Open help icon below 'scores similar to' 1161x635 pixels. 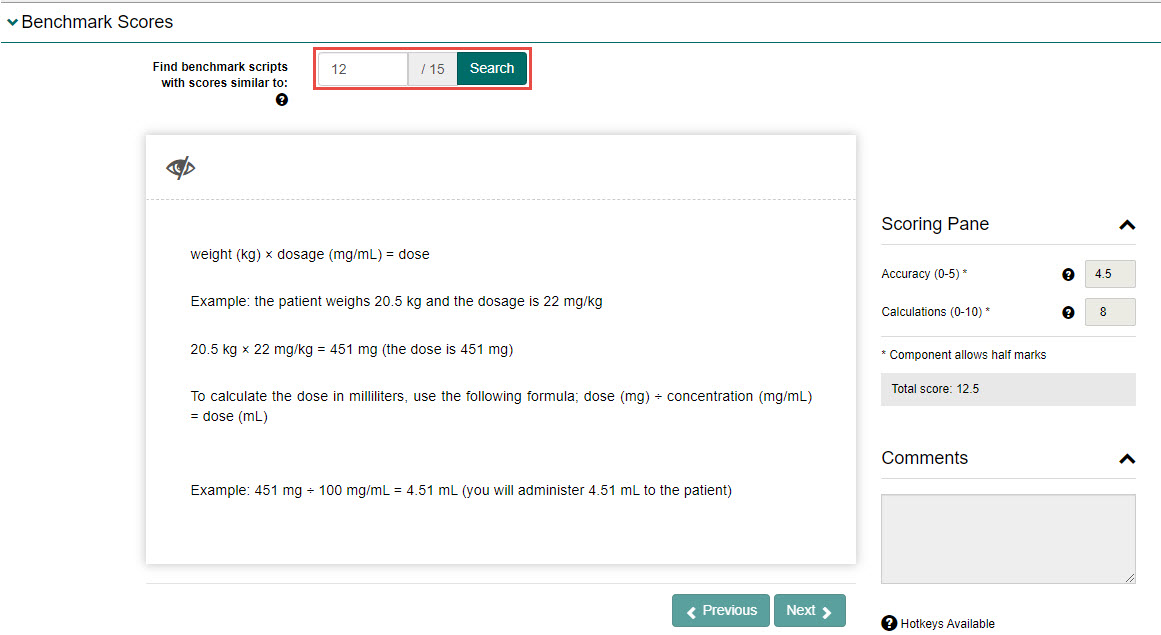click(282, 100)
